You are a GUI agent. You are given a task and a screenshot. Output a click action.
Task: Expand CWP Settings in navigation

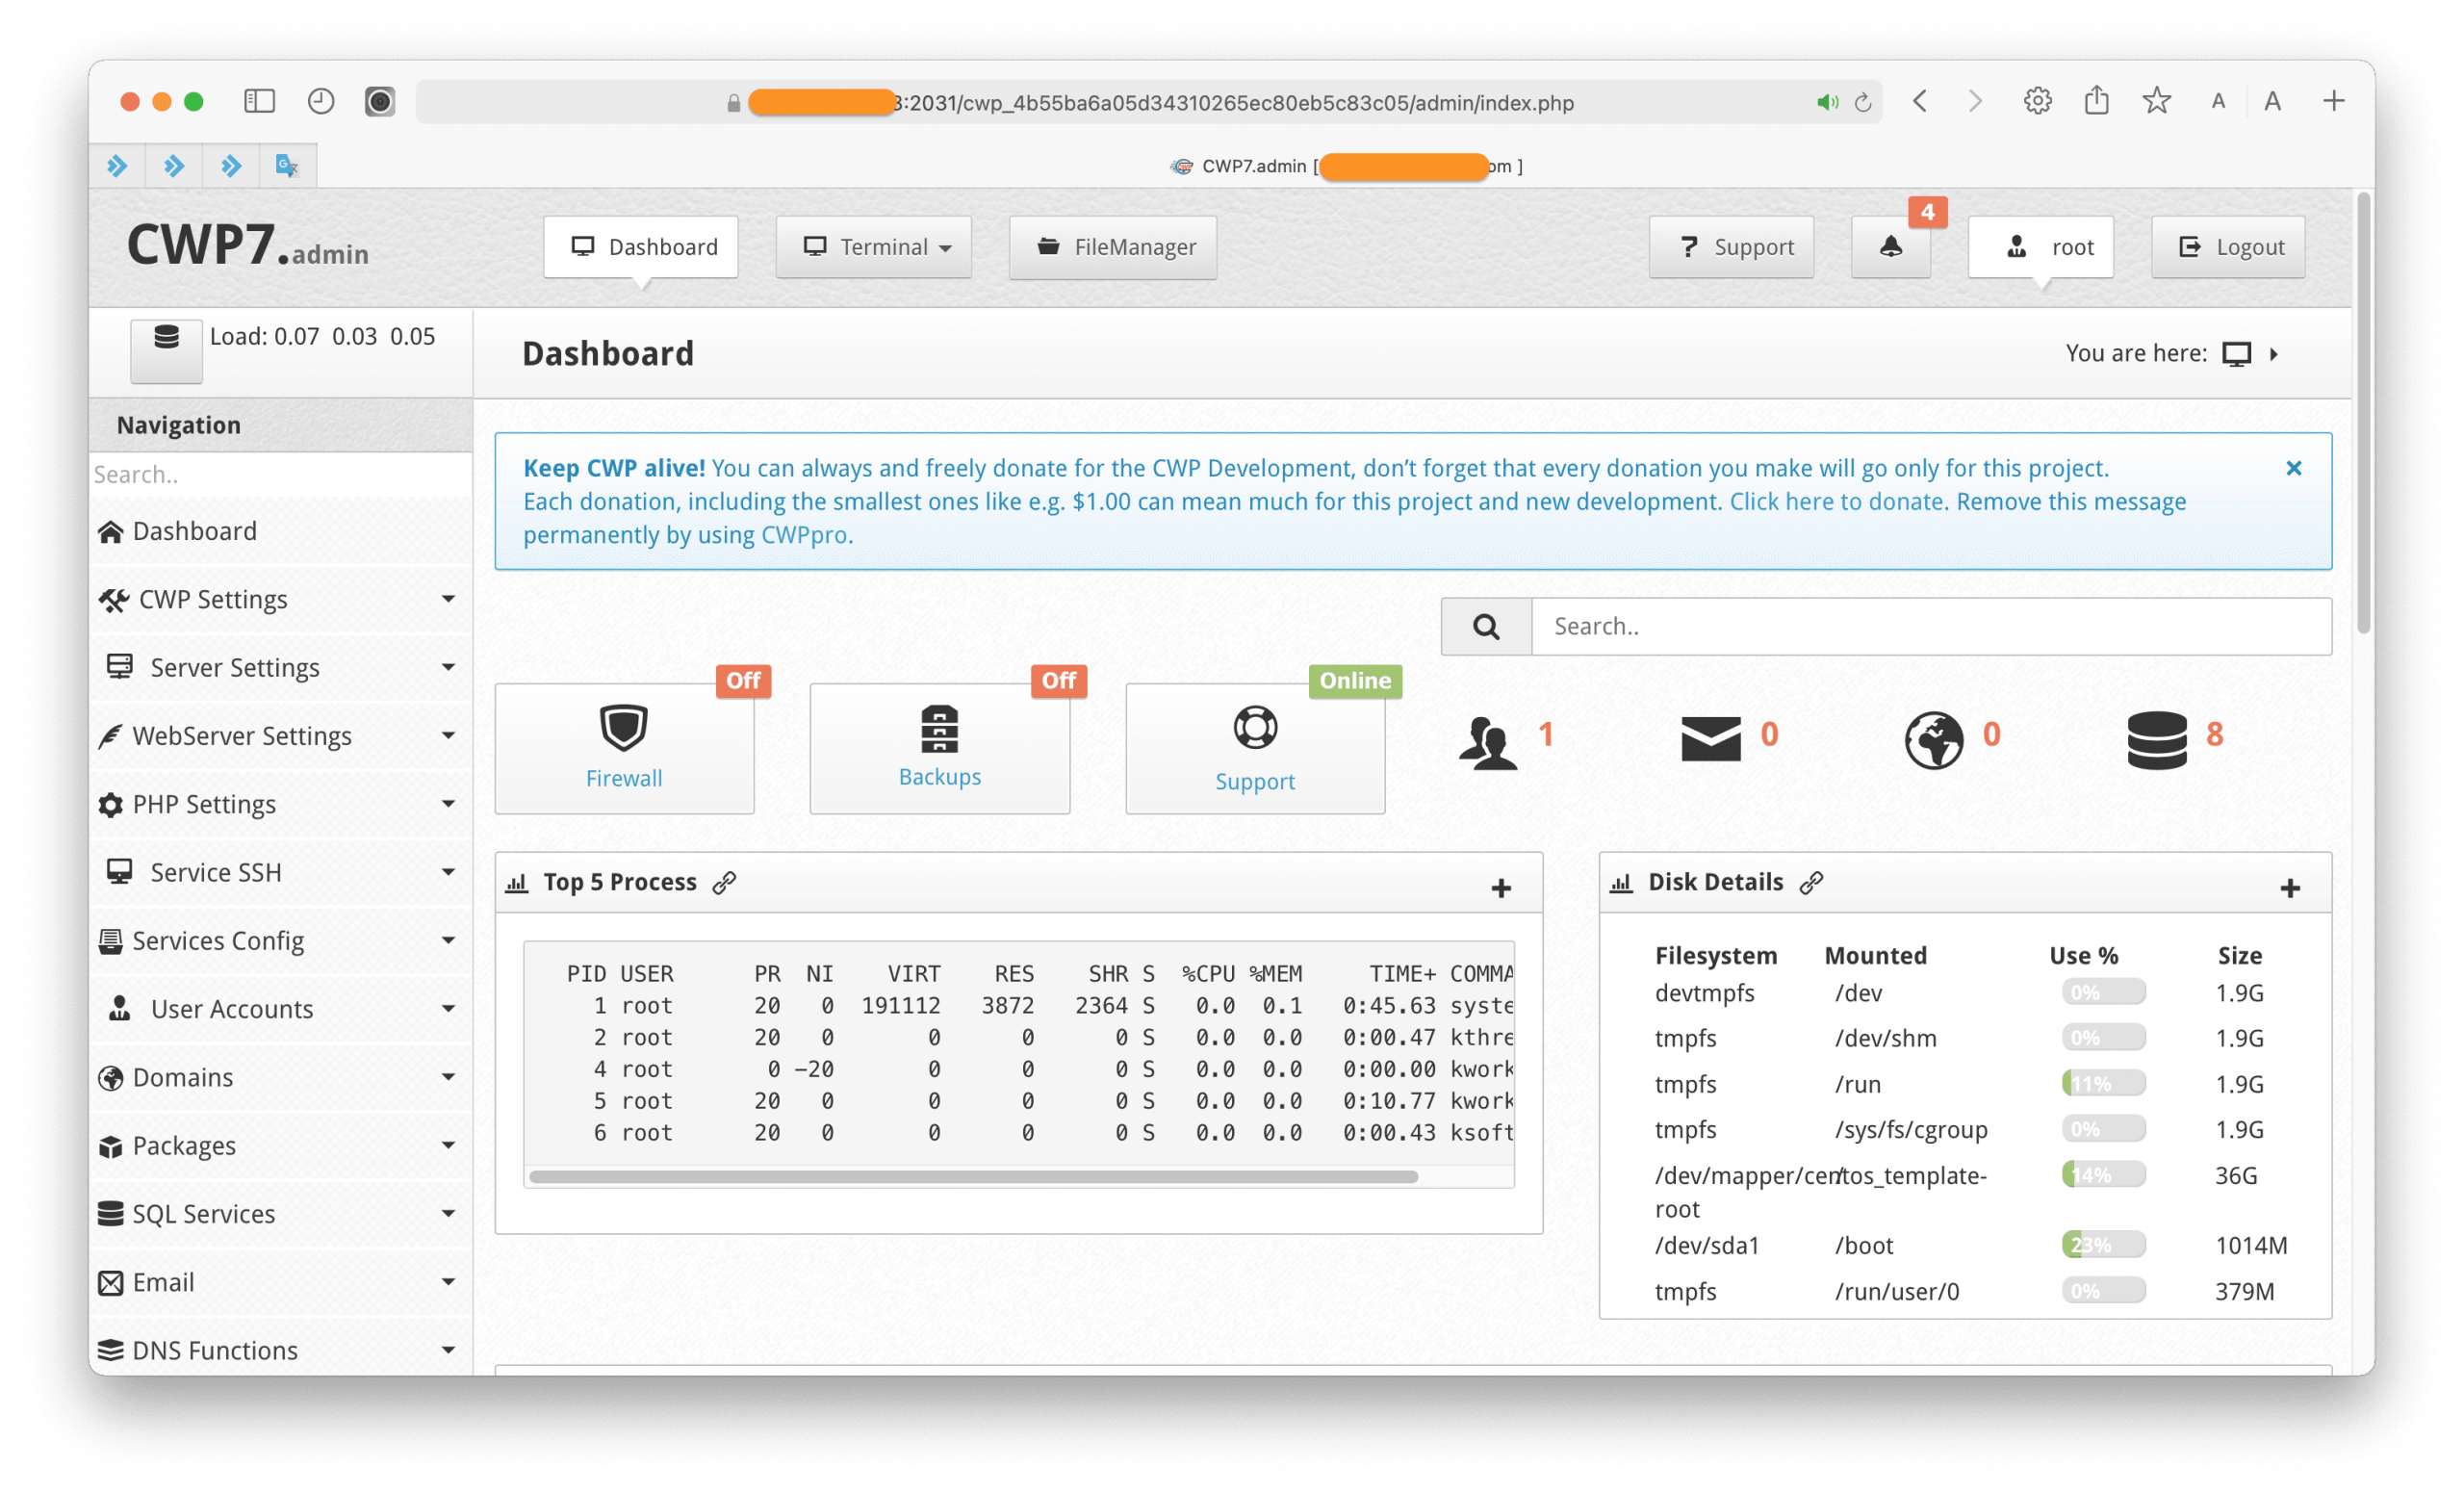pos(278,599)
